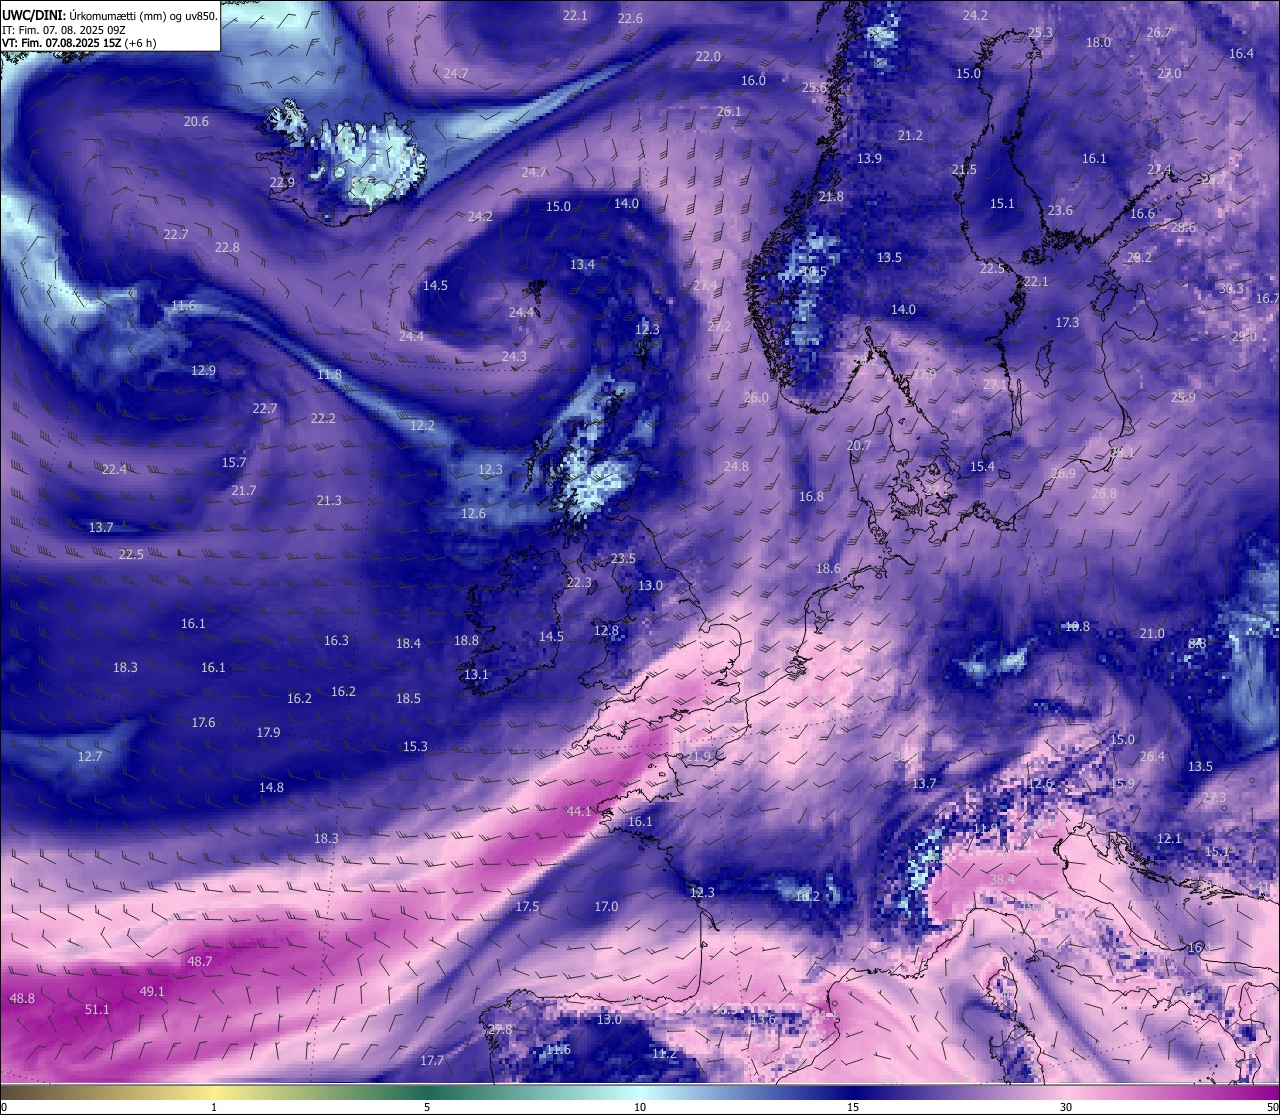Click the 13.1 value southwest of Ireland
Viewport: 1280px width, 1115px height.
click(x=476, y=674)
